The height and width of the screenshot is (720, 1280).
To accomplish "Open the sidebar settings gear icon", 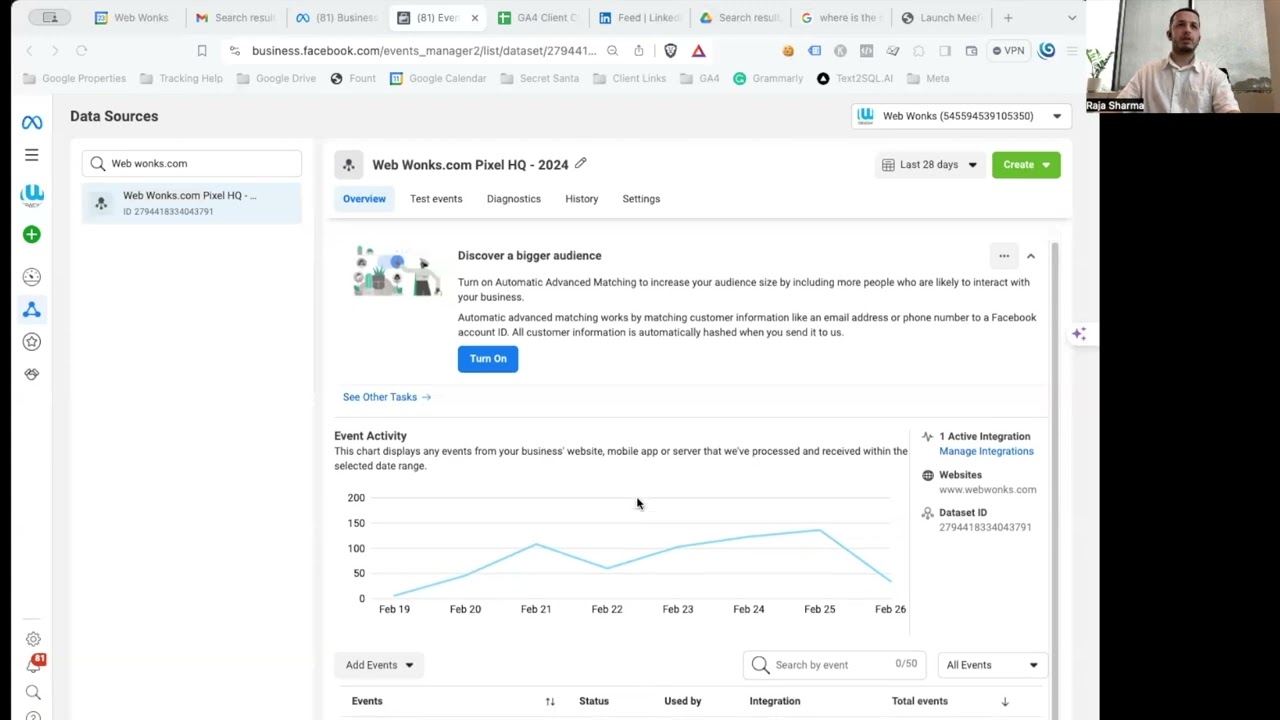I will coord(33,639).
